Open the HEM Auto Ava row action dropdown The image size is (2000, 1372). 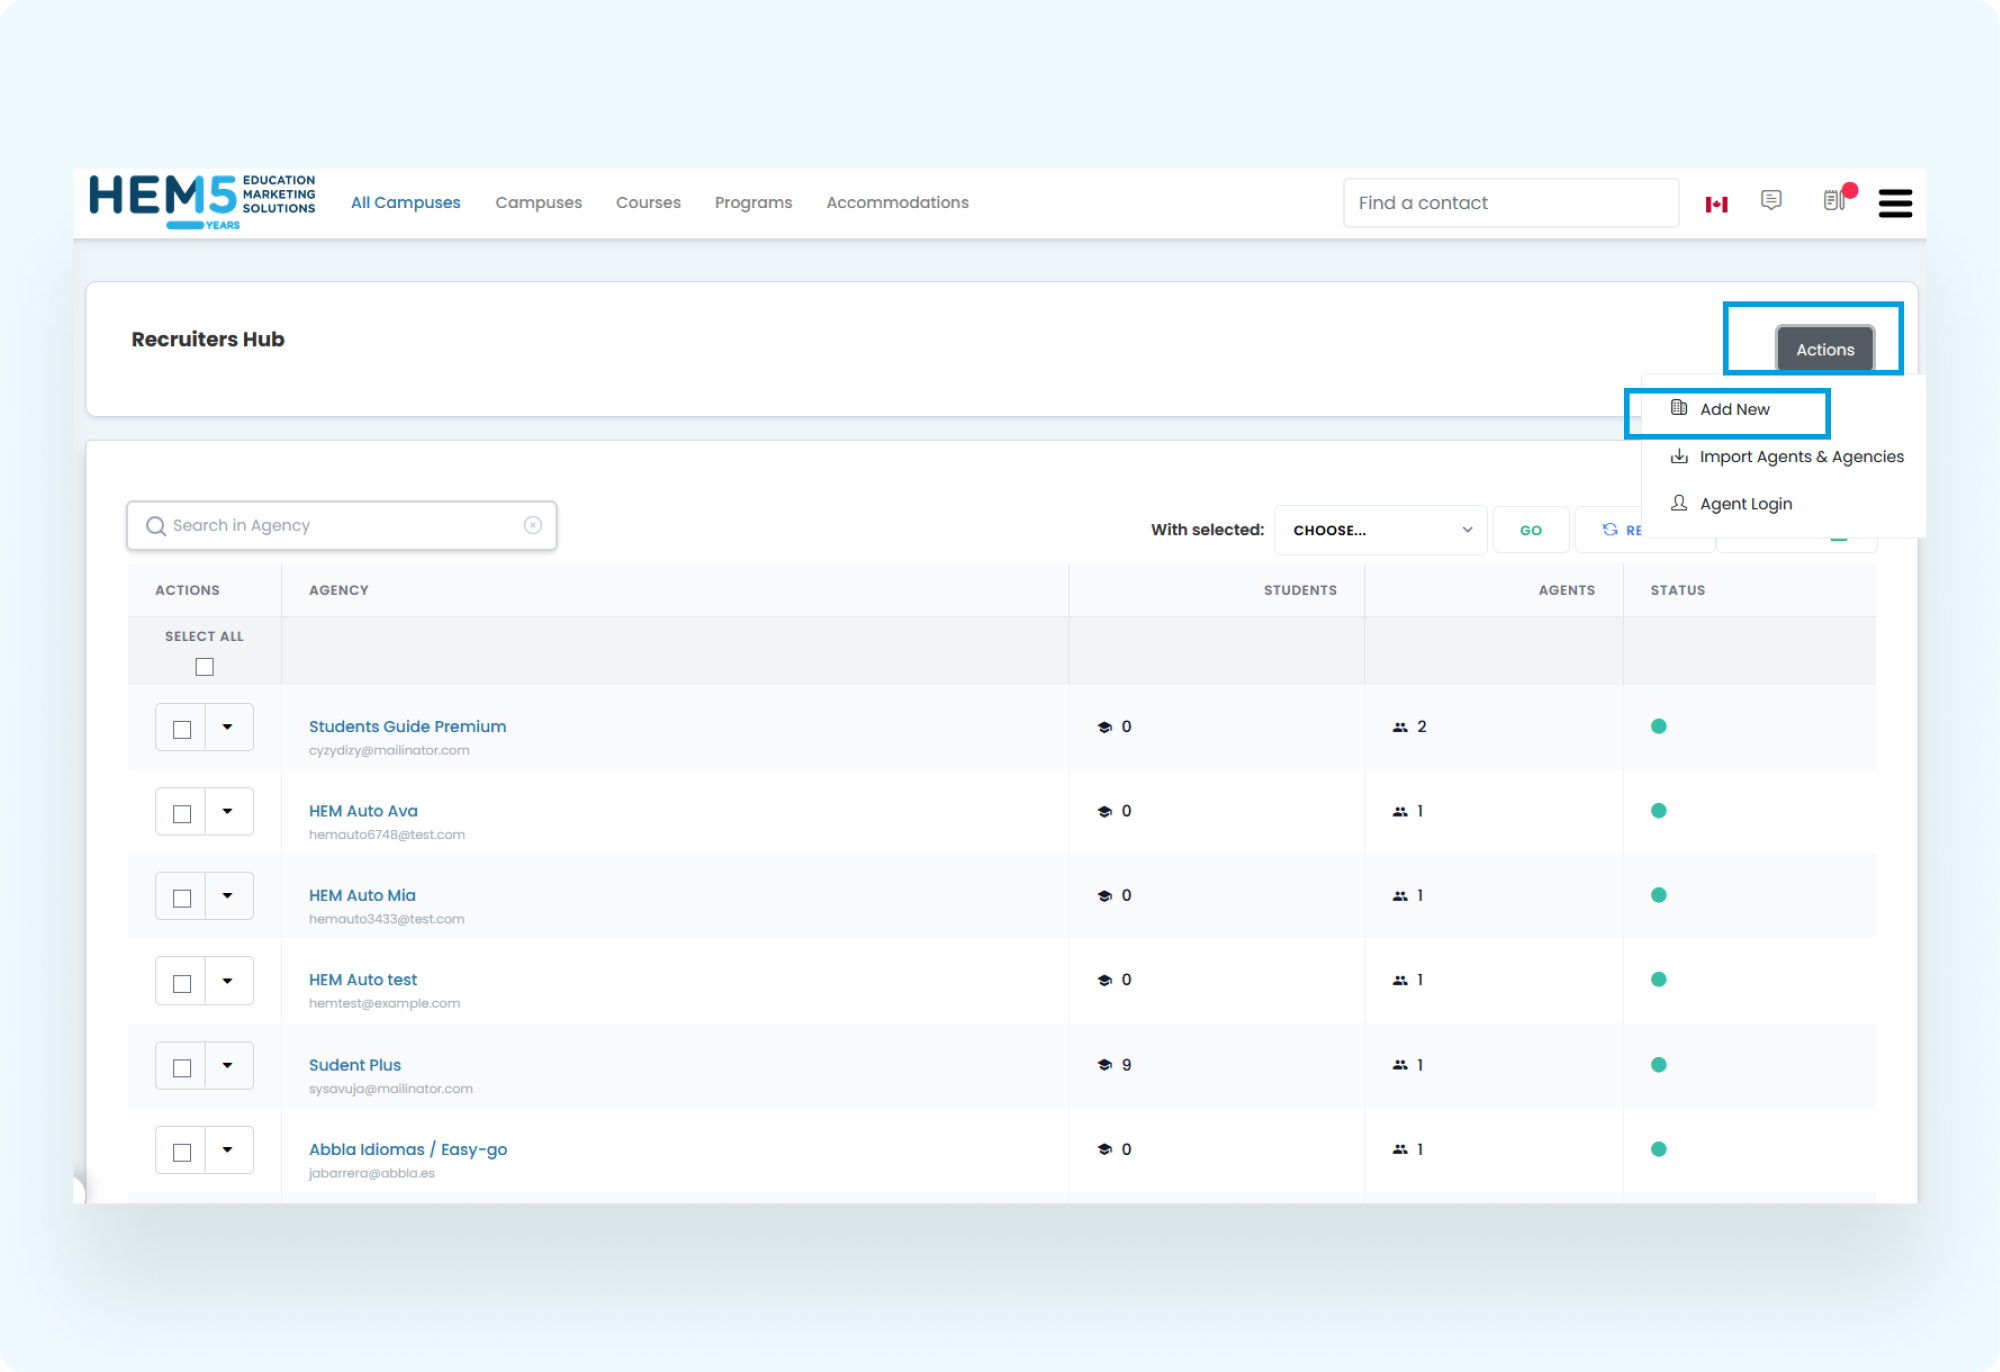(x=228, y=811)
